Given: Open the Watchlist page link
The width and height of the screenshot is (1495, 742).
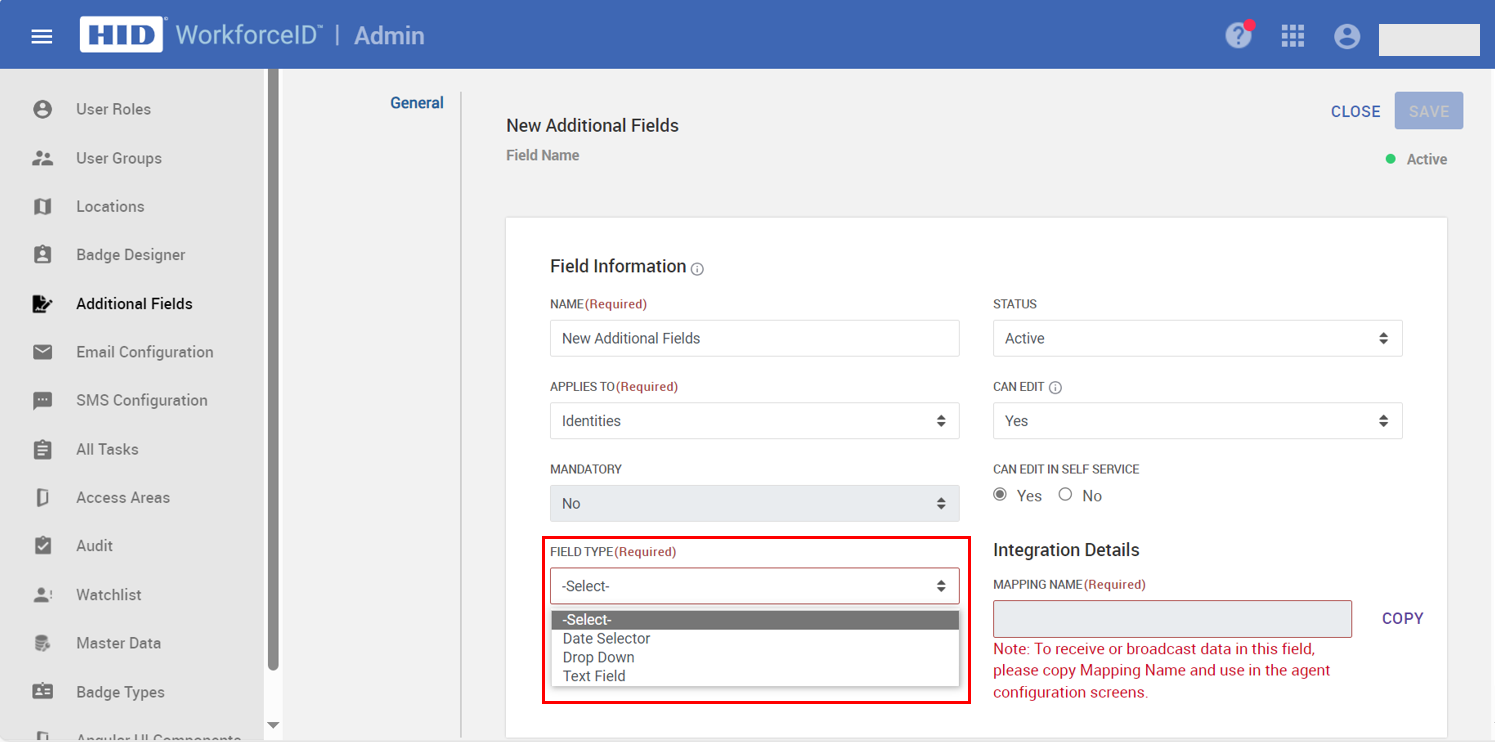Looking at the screenshot, I should [109, 595].
